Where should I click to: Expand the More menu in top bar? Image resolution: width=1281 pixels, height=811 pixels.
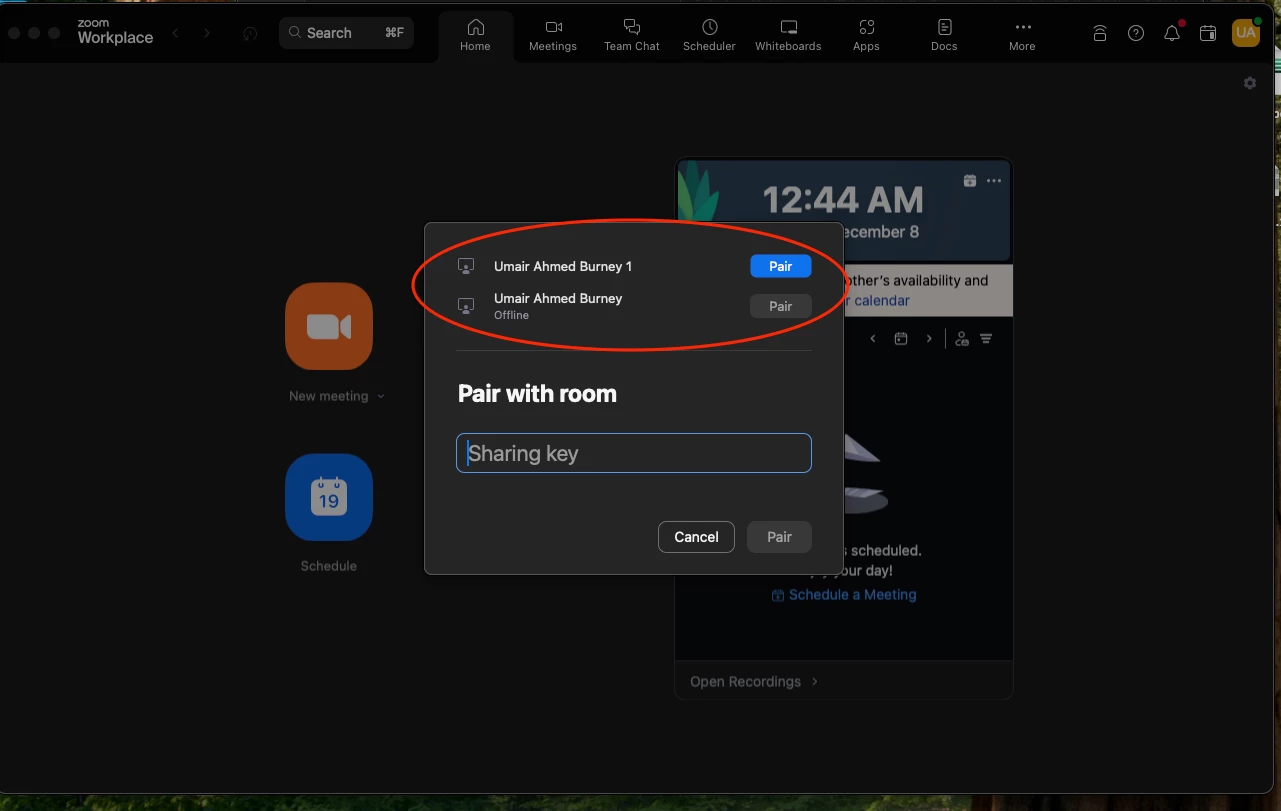tap(1022, 35)
